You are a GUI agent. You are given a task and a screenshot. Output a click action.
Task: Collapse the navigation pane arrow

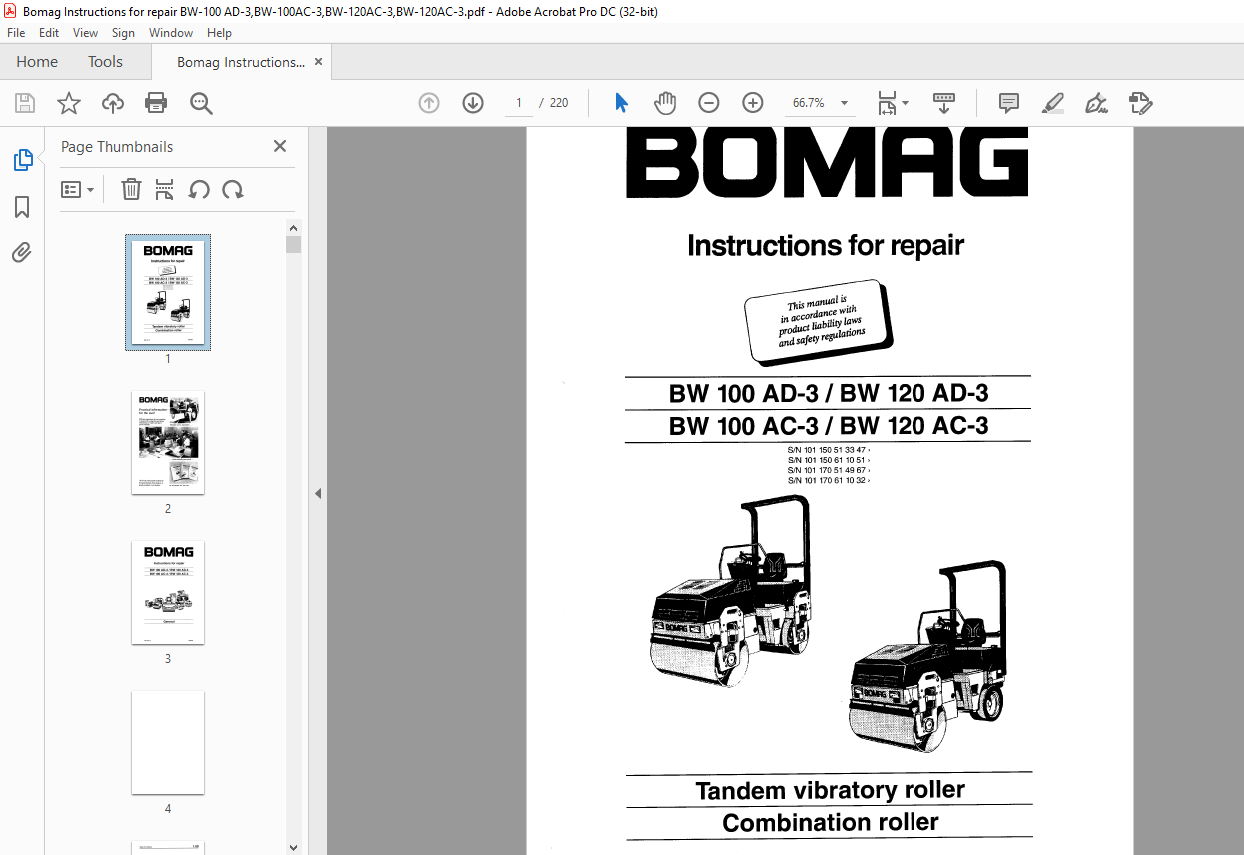(317, 493)
